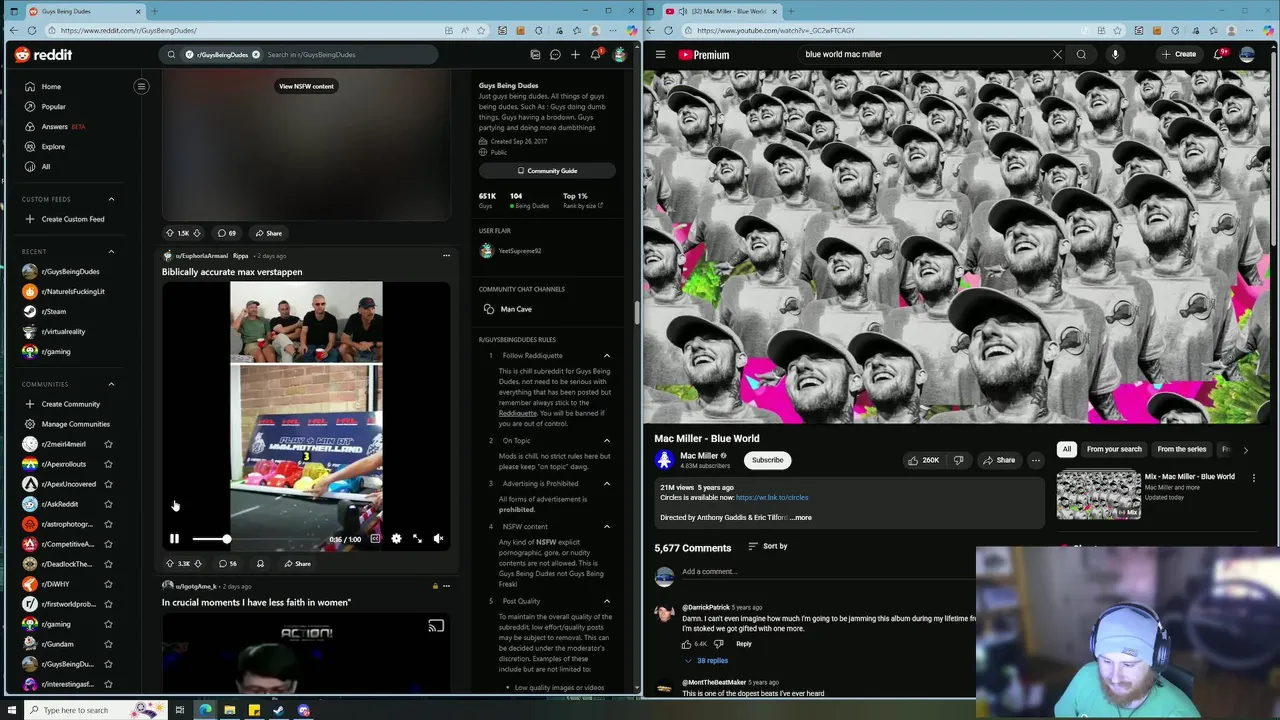The height and width of the screenshot is (720, 1280).
Task: Give award to max verstappen post
Action: click(x=260, y=564)
